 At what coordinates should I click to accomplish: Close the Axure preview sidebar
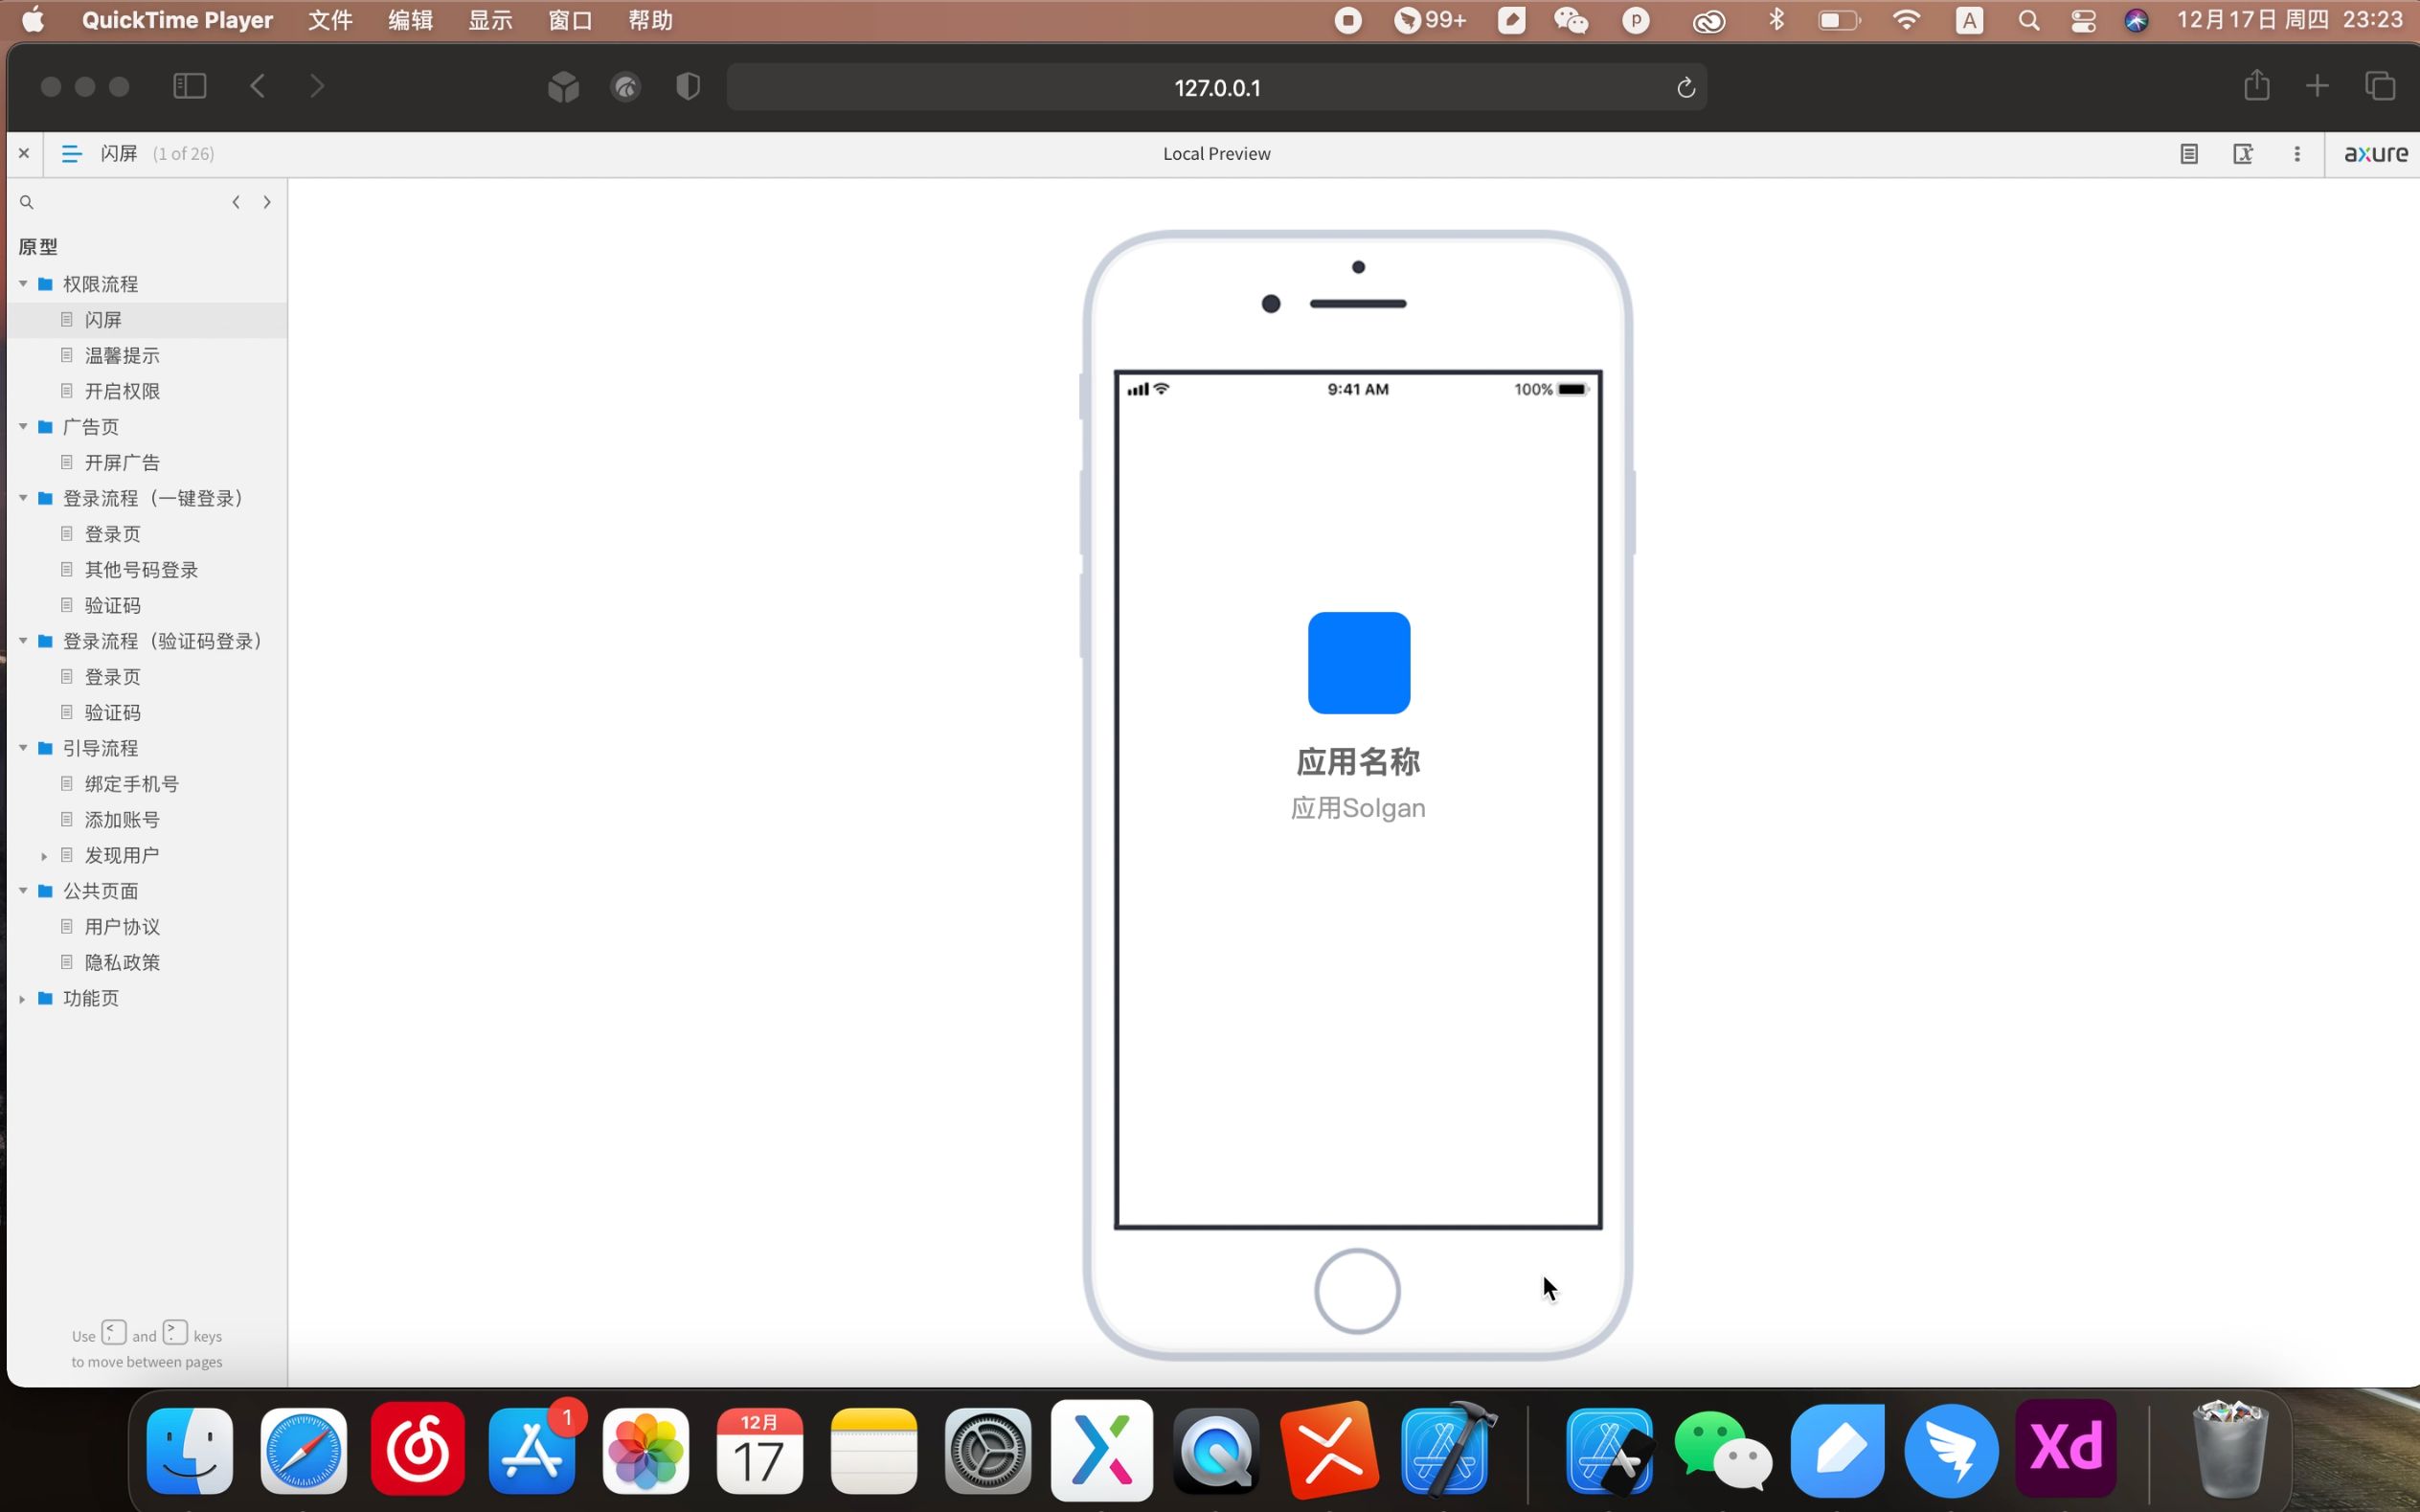(x=24, y=153)
